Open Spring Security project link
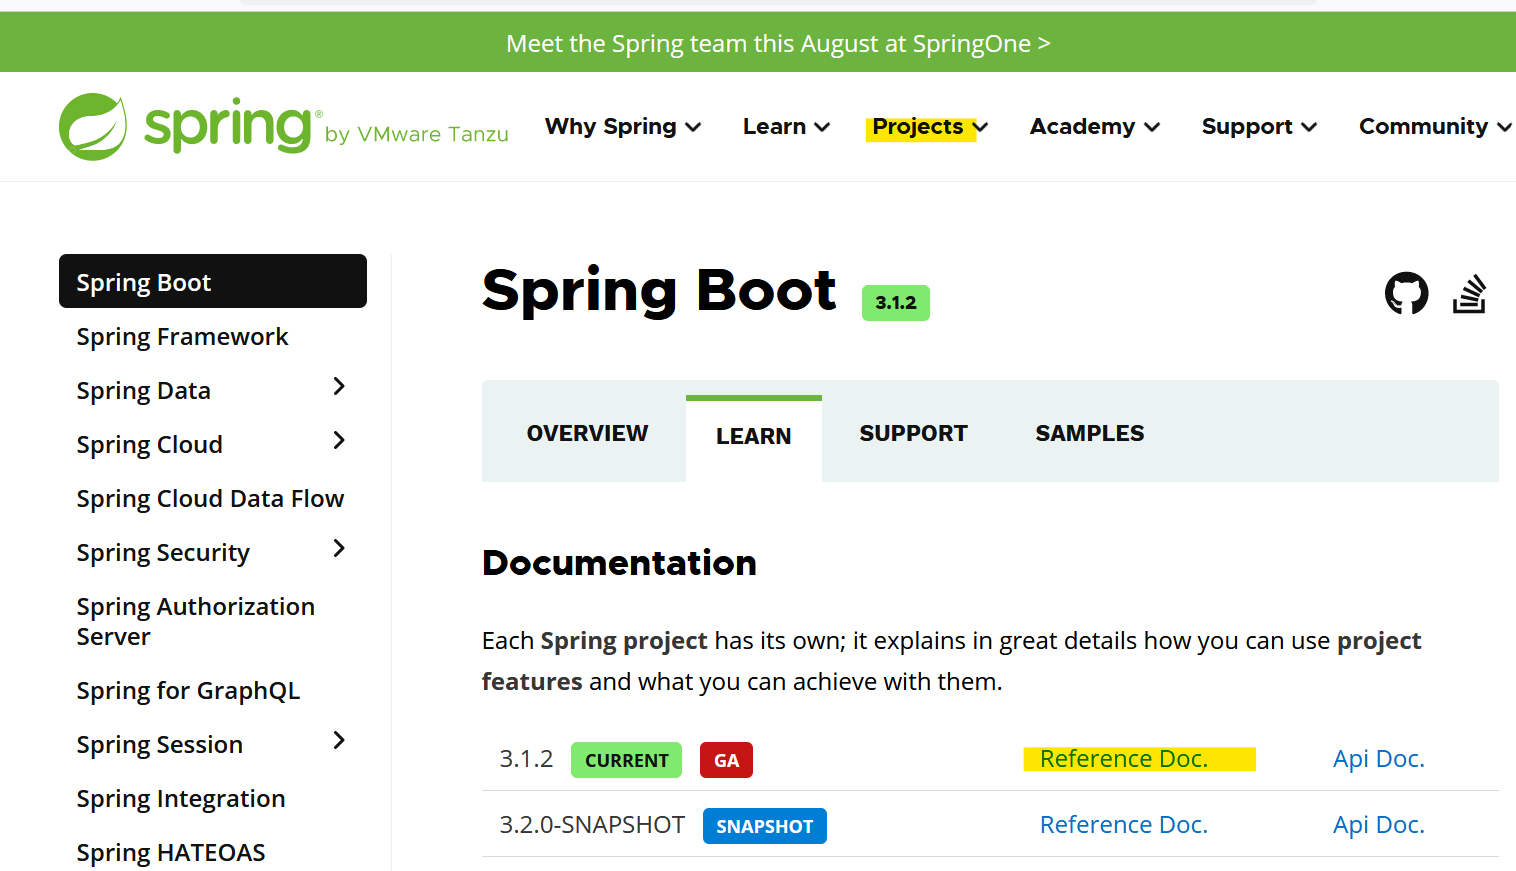Screen dimensions: 1516x871 click(x=163, y=553)
